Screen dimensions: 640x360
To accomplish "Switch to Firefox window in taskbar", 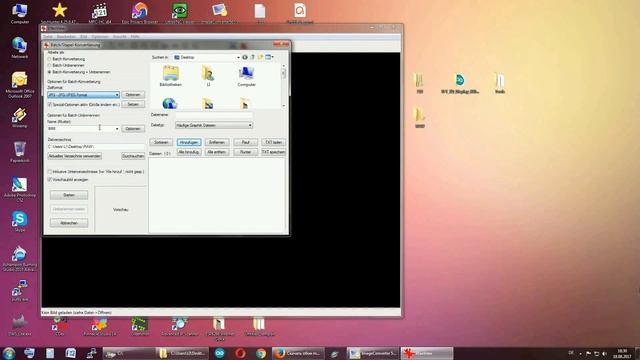I will click(298, 353).
